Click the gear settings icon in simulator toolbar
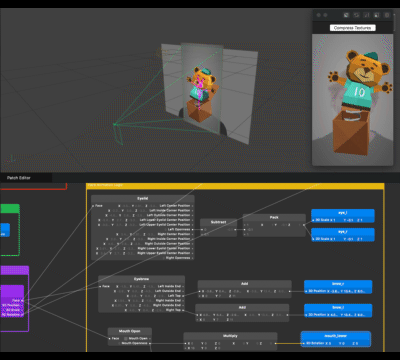Screen dimensions: 400x360 [x=387, y=15]
